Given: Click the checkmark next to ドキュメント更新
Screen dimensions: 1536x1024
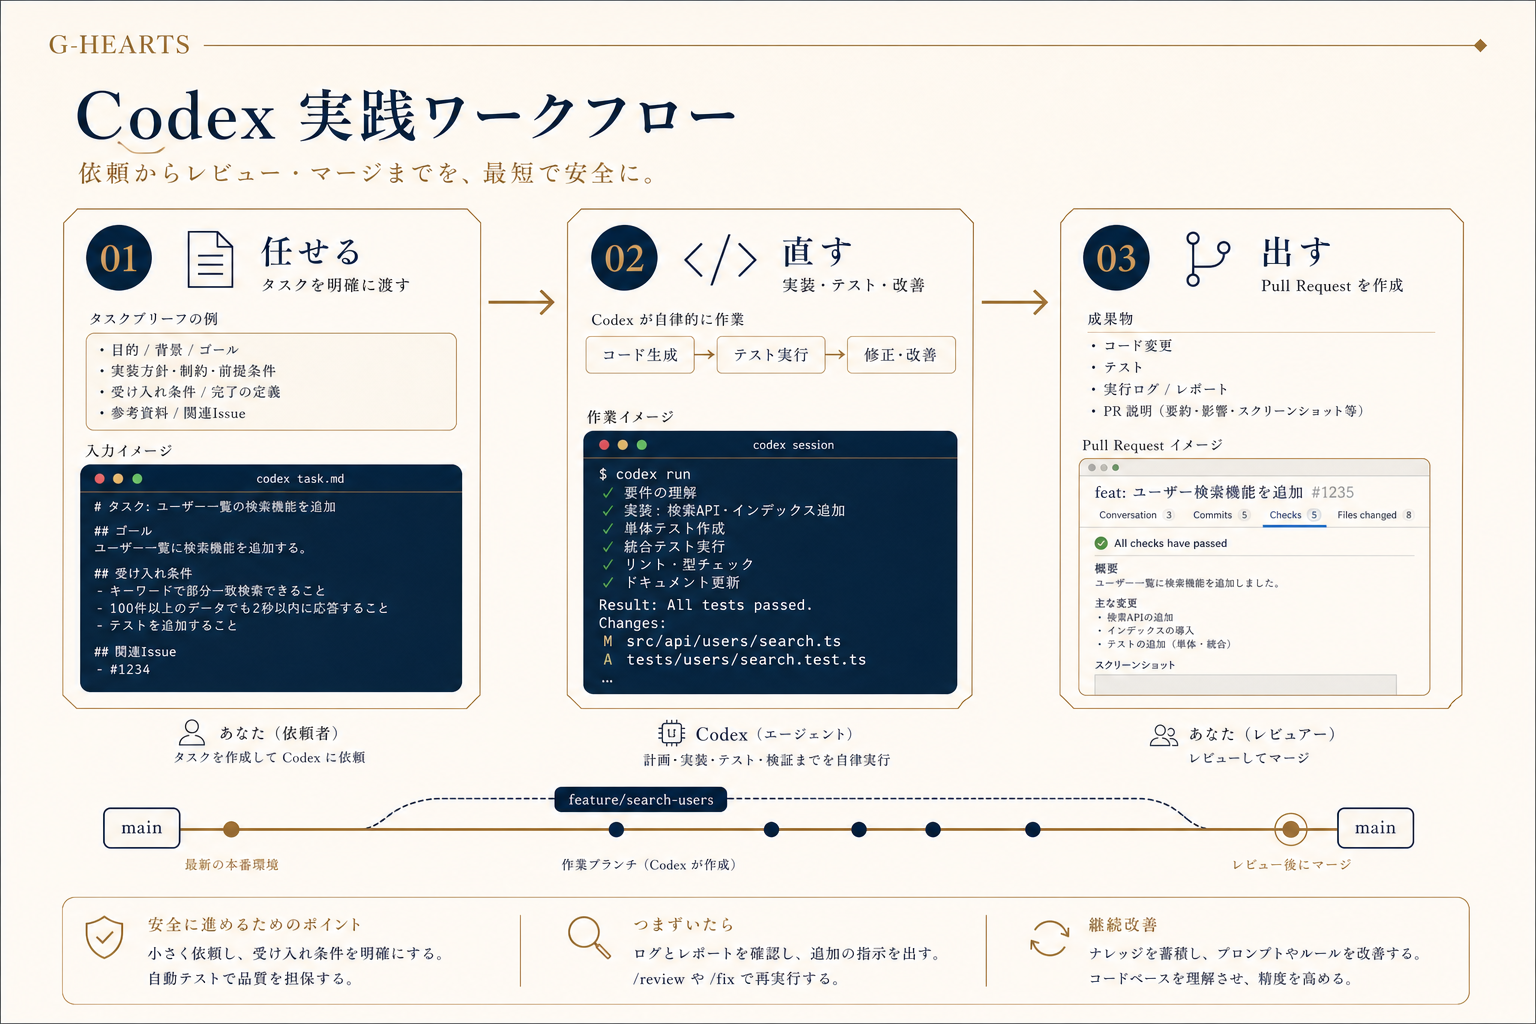Looking at the screenshot, I should pyautogui.click(x=607, y=582).
